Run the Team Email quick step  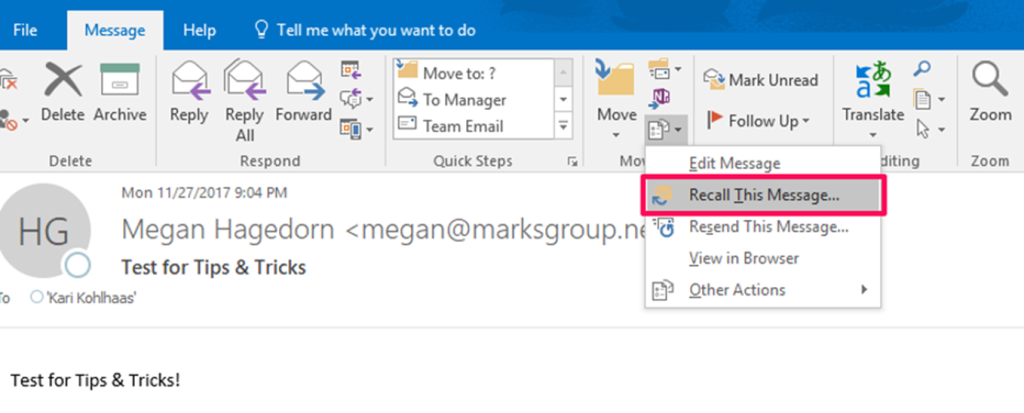click(x=474, y=125)
